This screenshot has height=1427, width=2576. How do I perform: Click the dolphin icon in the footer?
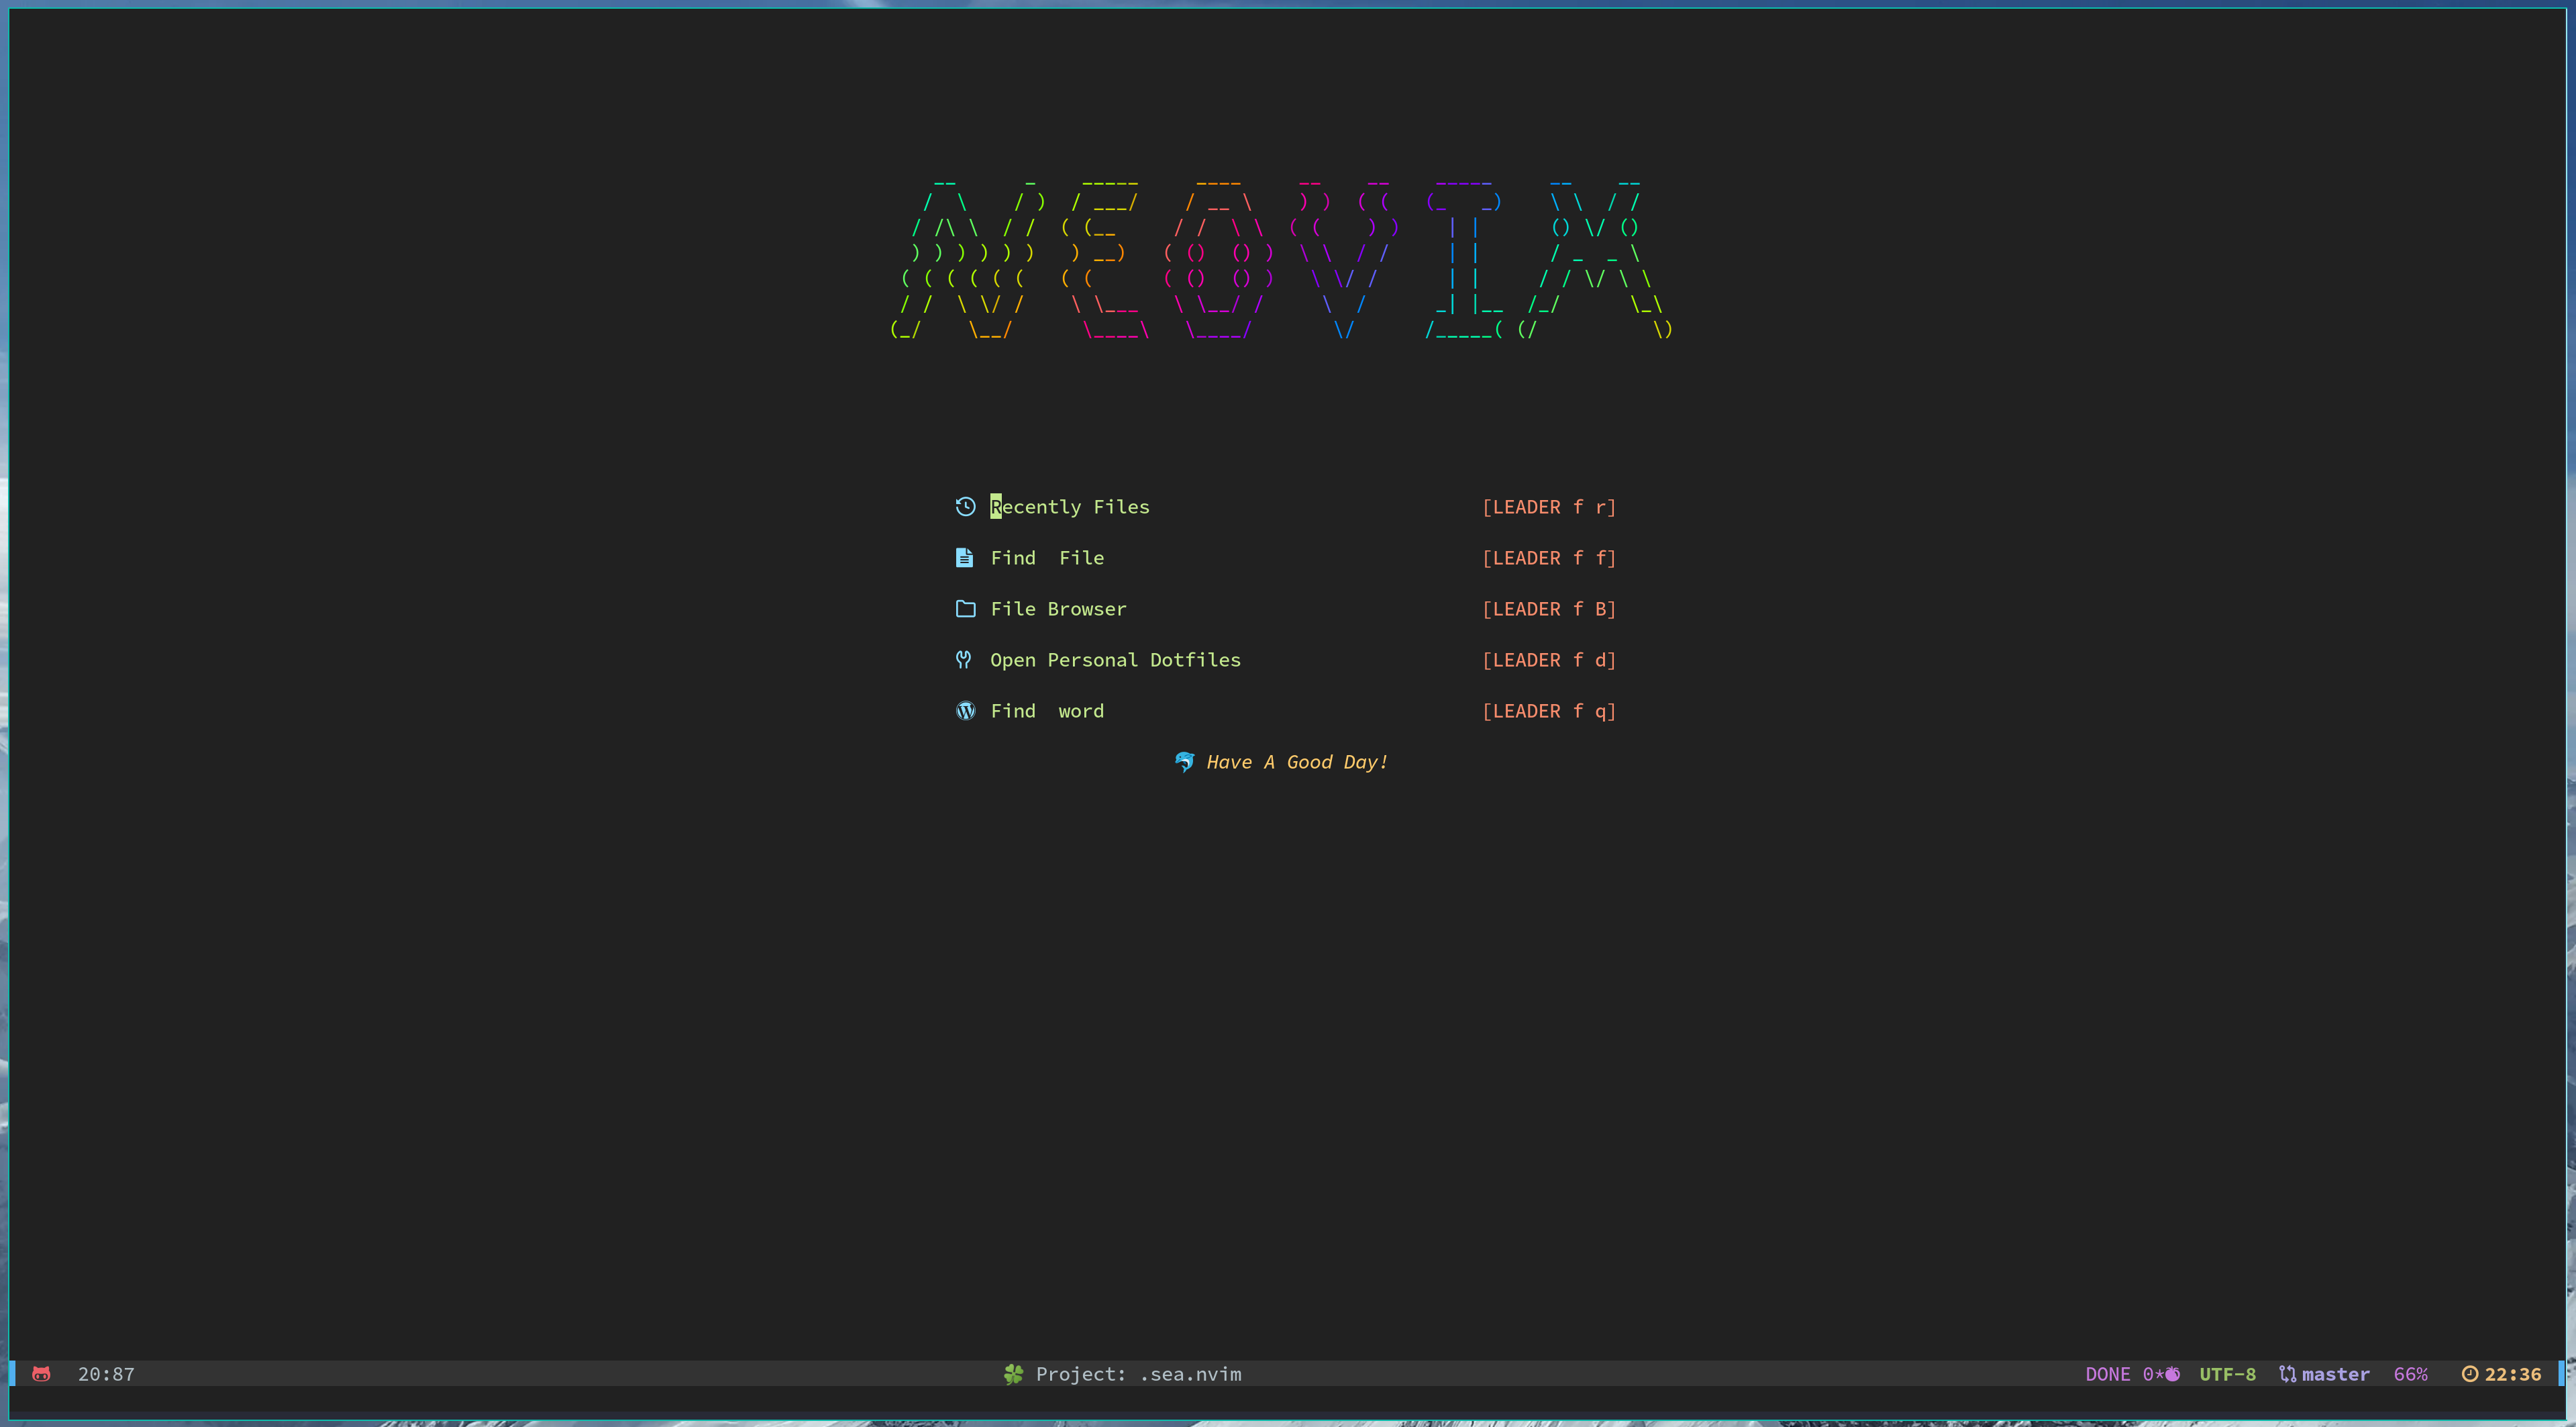1184,762
